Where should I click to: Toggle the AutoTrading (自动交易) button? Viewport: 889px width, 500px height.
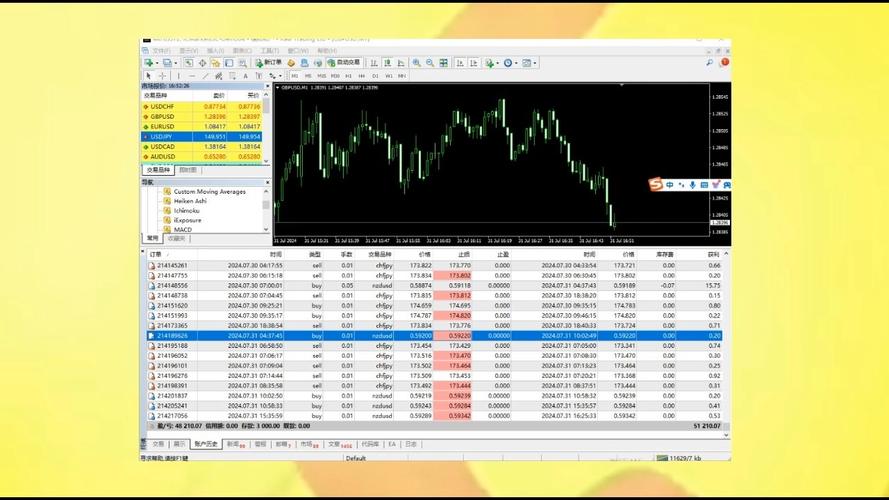pyautogui.click(x=345, y=63)
